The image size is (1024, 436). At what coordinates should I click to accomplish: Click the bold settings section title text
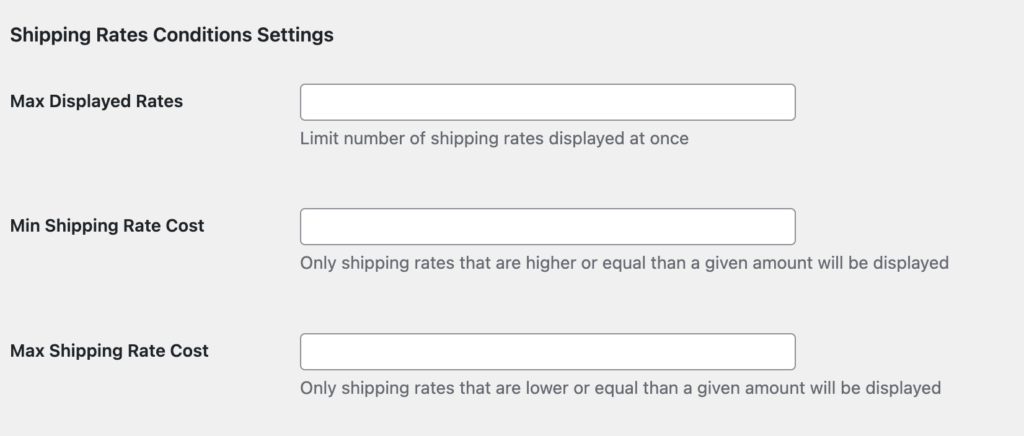pos(171,35)
